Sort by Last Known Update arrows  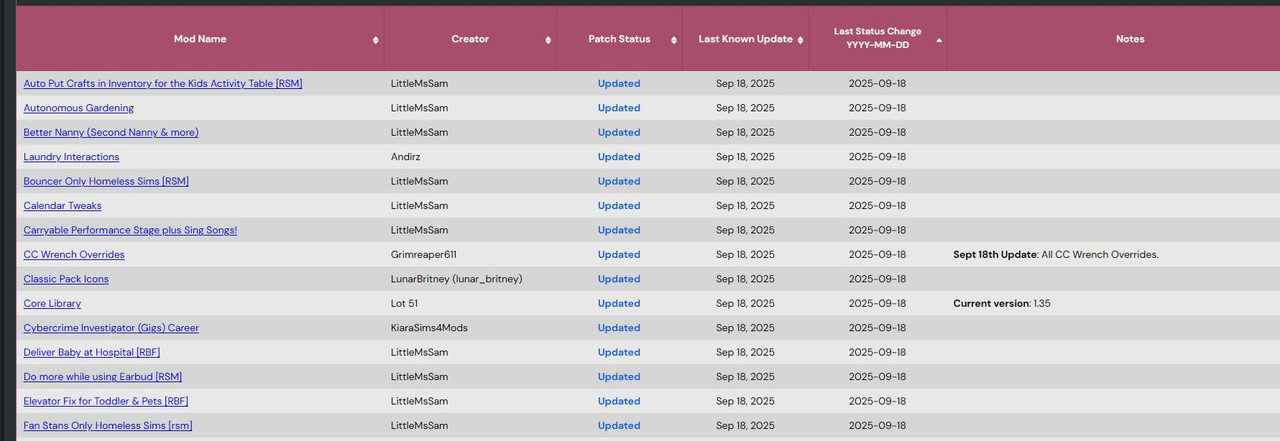pos(800,40)
